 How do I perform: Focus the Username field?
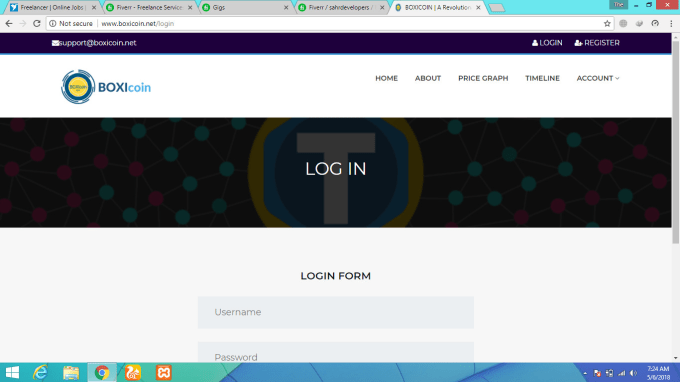(336, 313)
